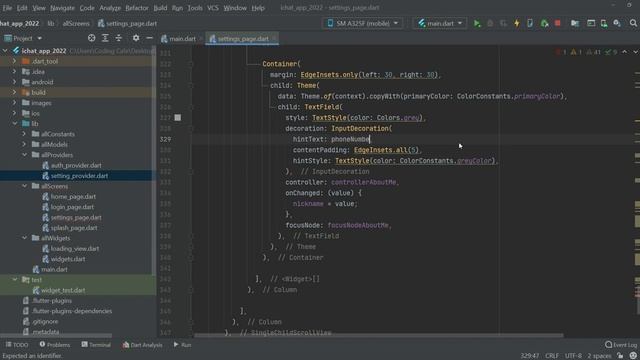Image resolution: width=640 pixels, height=360 pixels.
Task: Select setting_provider.dart in project tree
Action: (x=79, y=176)
